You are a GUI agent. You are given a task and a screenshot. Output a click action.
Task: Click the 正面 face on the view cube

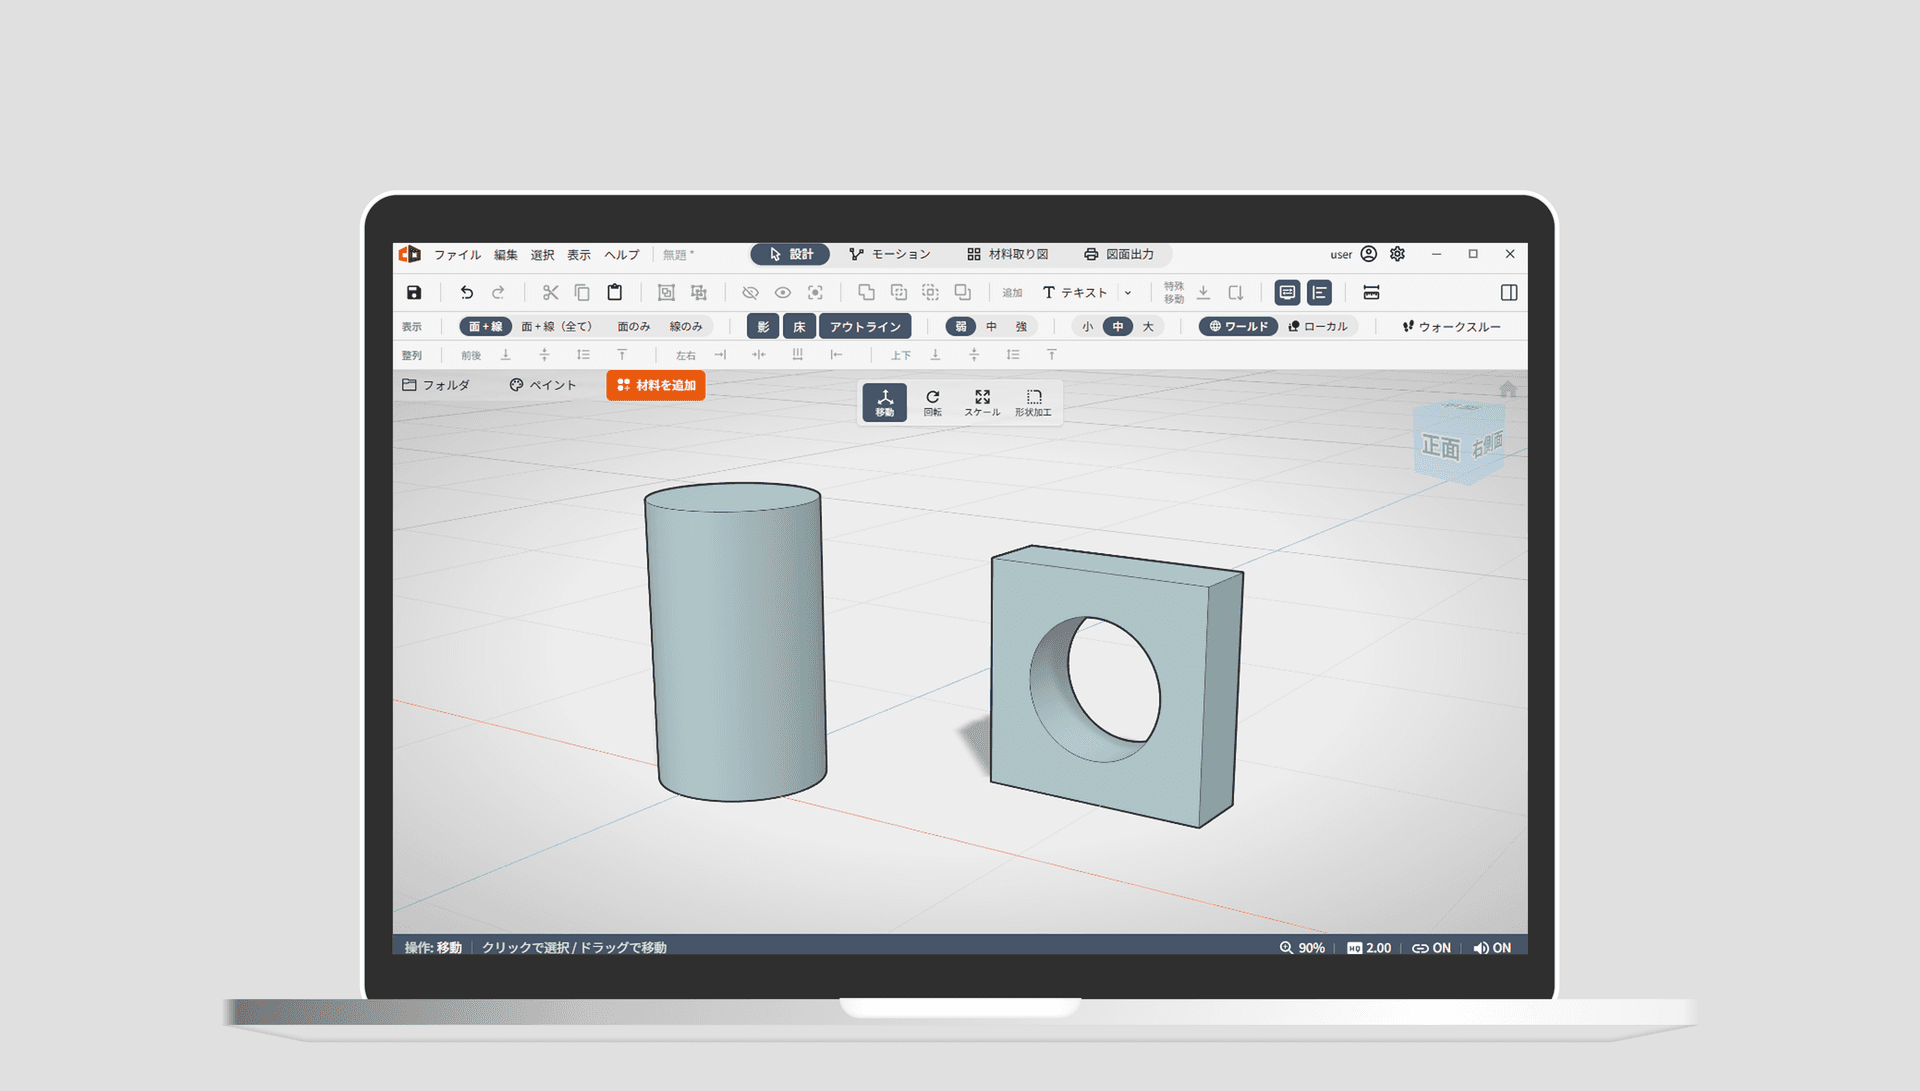click(1441, 447)
